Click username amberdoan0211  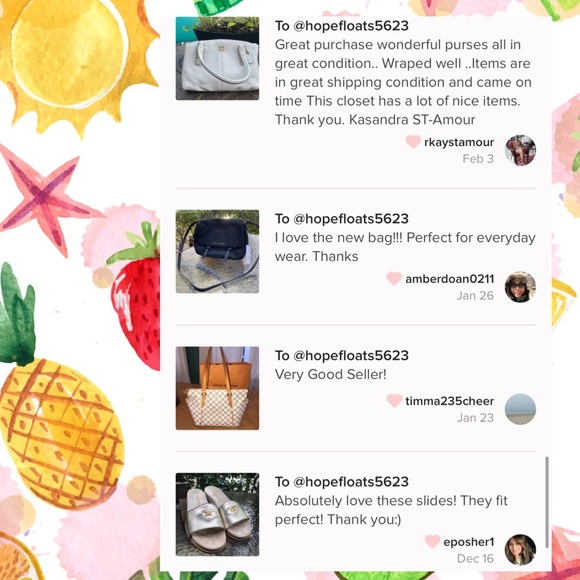click(x=450, y=279)
